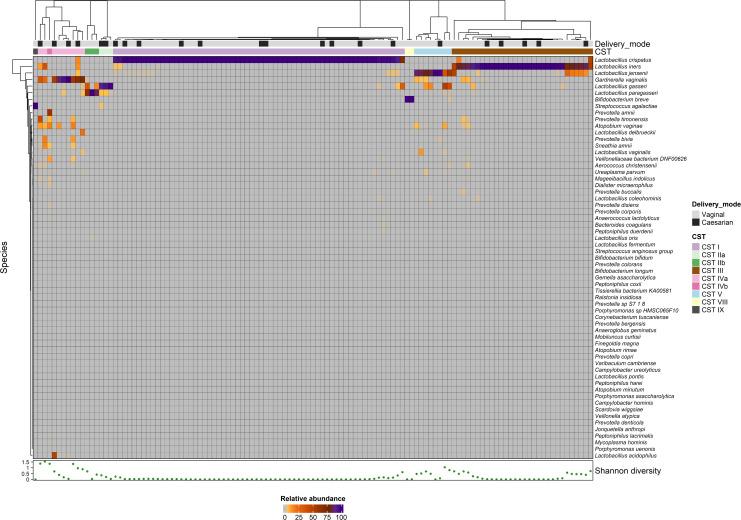This screenshot has width=741, height=520.
Task: Click the 'Gemella asaccharolytica' row label
Action: 625,278
